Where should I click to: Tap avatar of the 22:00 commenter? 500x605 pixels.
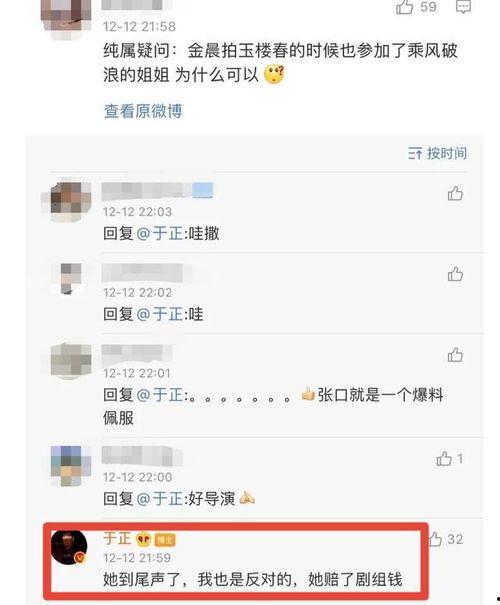[71, 466]
